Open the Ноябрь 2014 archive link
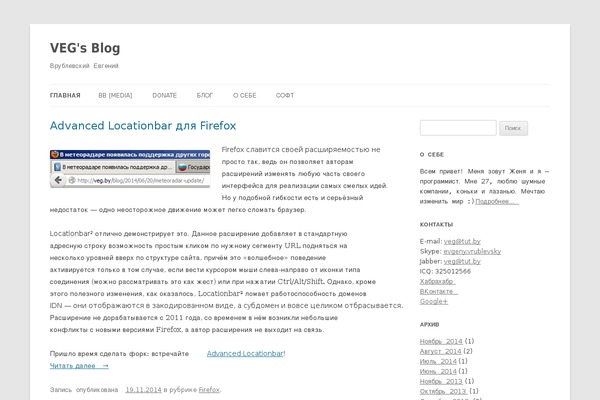 pyautogui.click(x=441, y=341)
